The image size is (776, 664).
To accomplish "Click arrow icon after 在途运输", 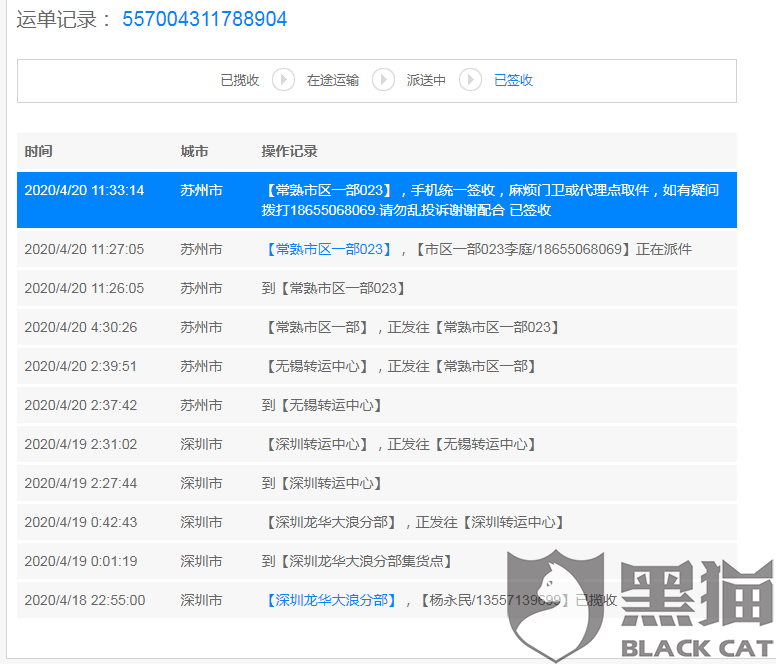I will coord(383,80).
